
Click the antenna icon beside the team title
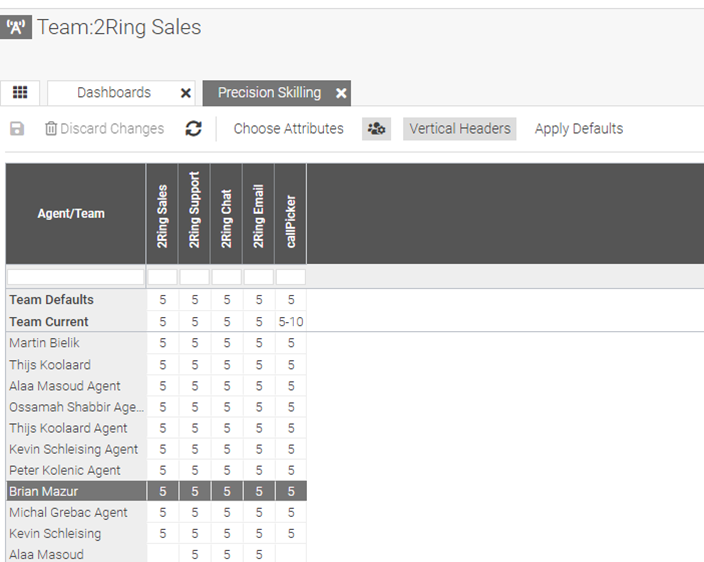coord(19,28)
